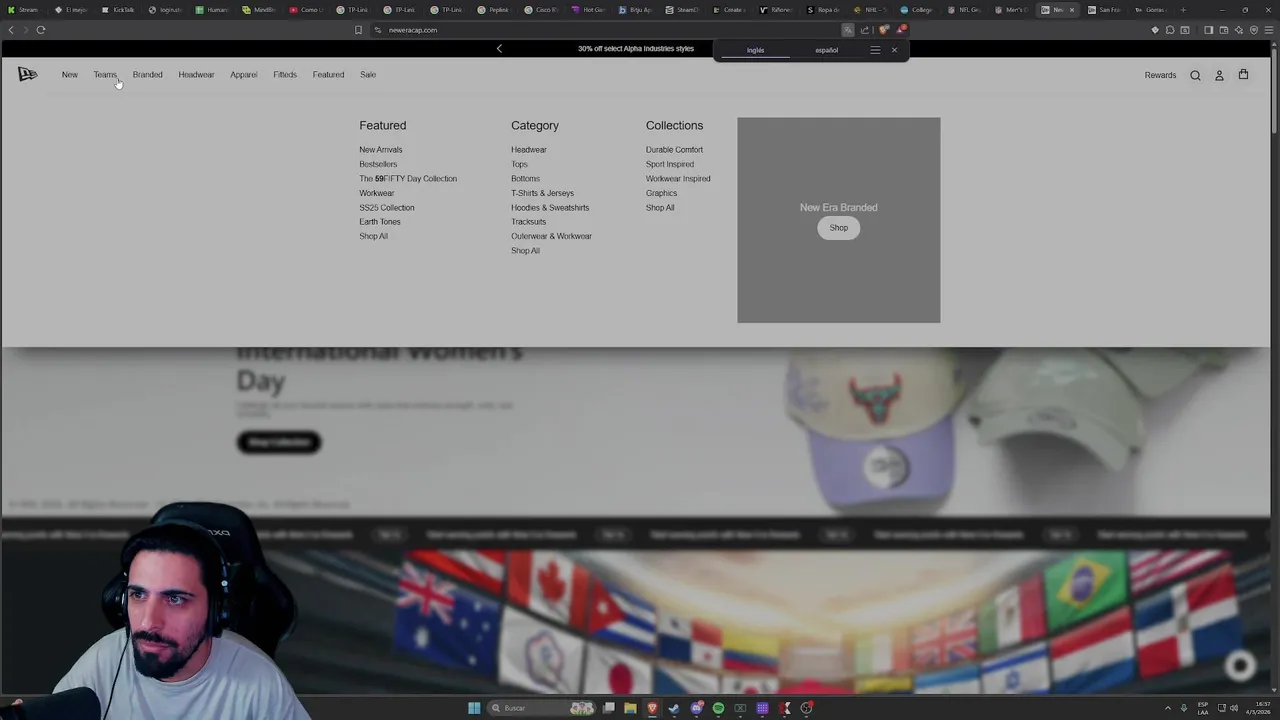Open the site search magnifier icon
This screenshot has width=1280, height=720.
[1195, 75]
